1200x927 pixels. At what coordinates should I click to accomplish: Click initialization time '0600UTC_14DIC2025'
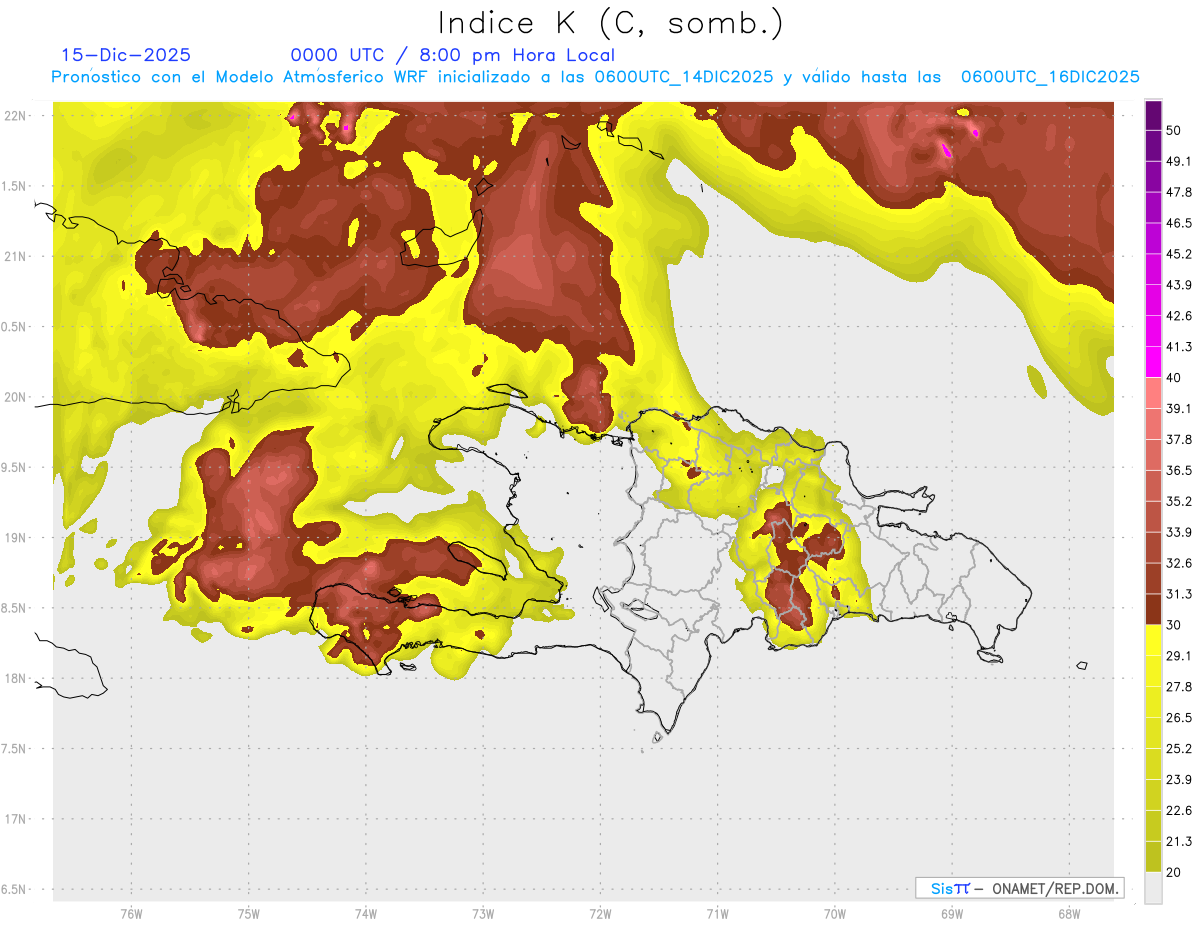(684, 77)
